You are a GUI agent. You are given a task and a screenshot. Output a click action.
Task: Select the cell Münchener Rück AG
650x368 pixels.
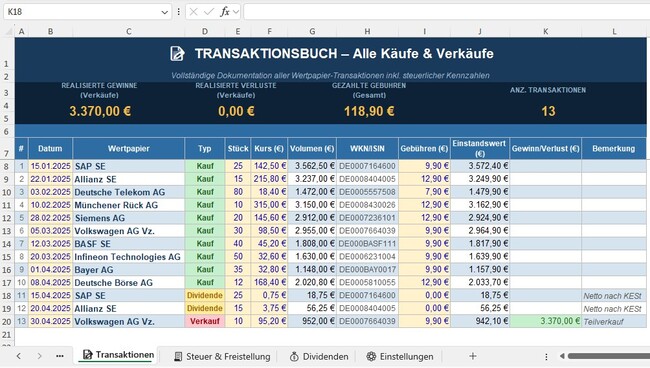coord(129,205)
